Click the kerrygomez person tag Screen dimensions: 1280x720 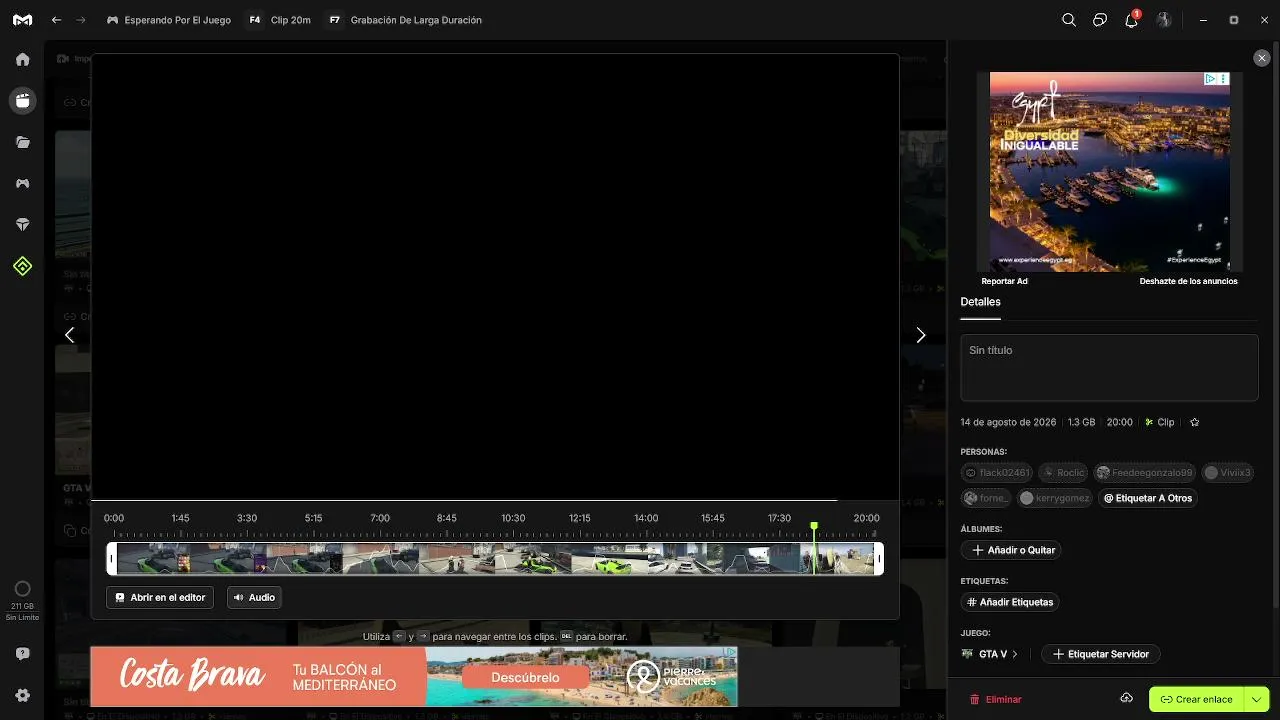tap(1055, 498)
